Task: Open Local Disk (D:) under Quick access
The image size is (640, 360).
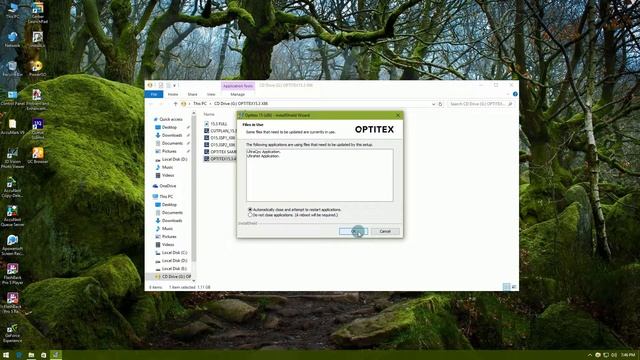Action: [174, 159]
